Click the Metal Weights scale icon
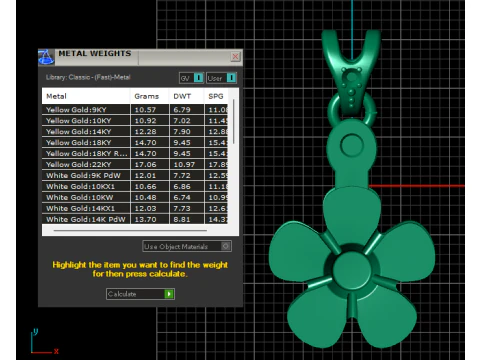 [46, 57]
